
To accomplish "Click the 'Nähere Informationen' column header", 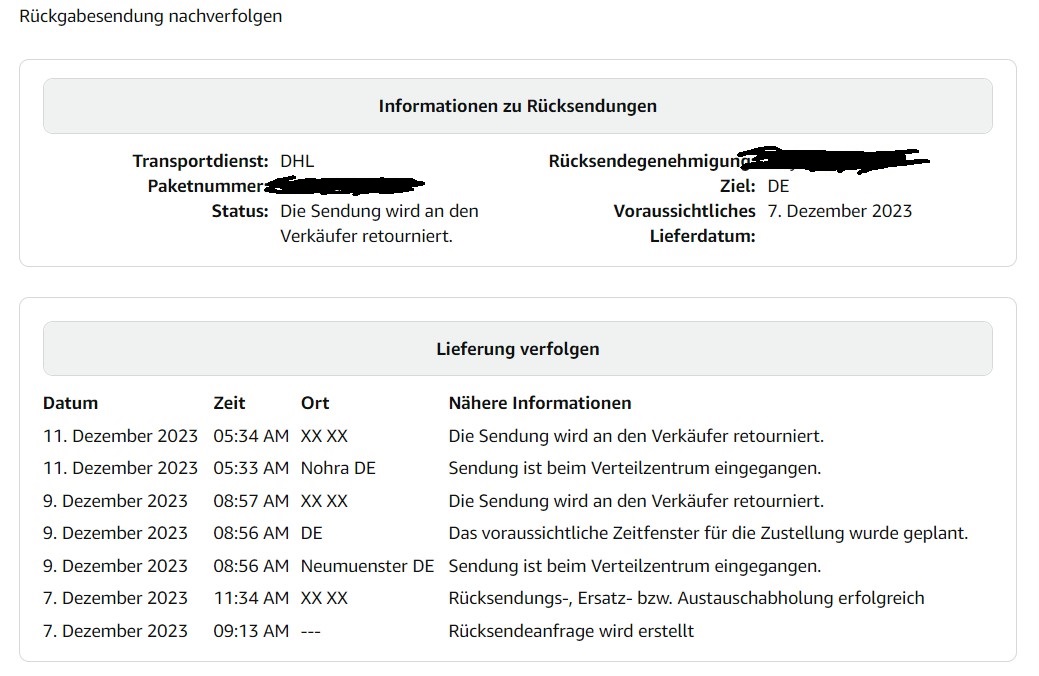I will point(540,403).
